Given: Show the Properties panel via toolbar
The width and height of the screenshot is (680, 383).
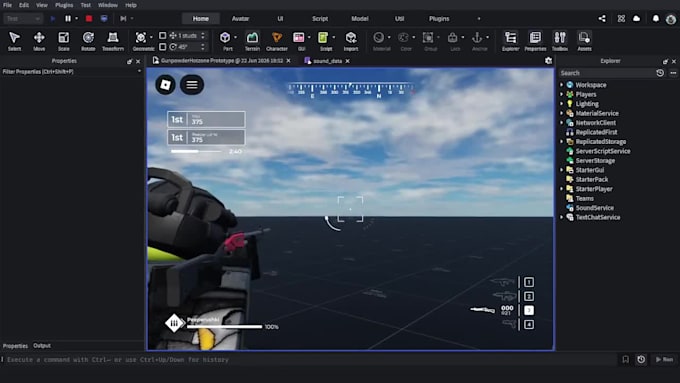Looking at the screenshot, I should (535, 41).
